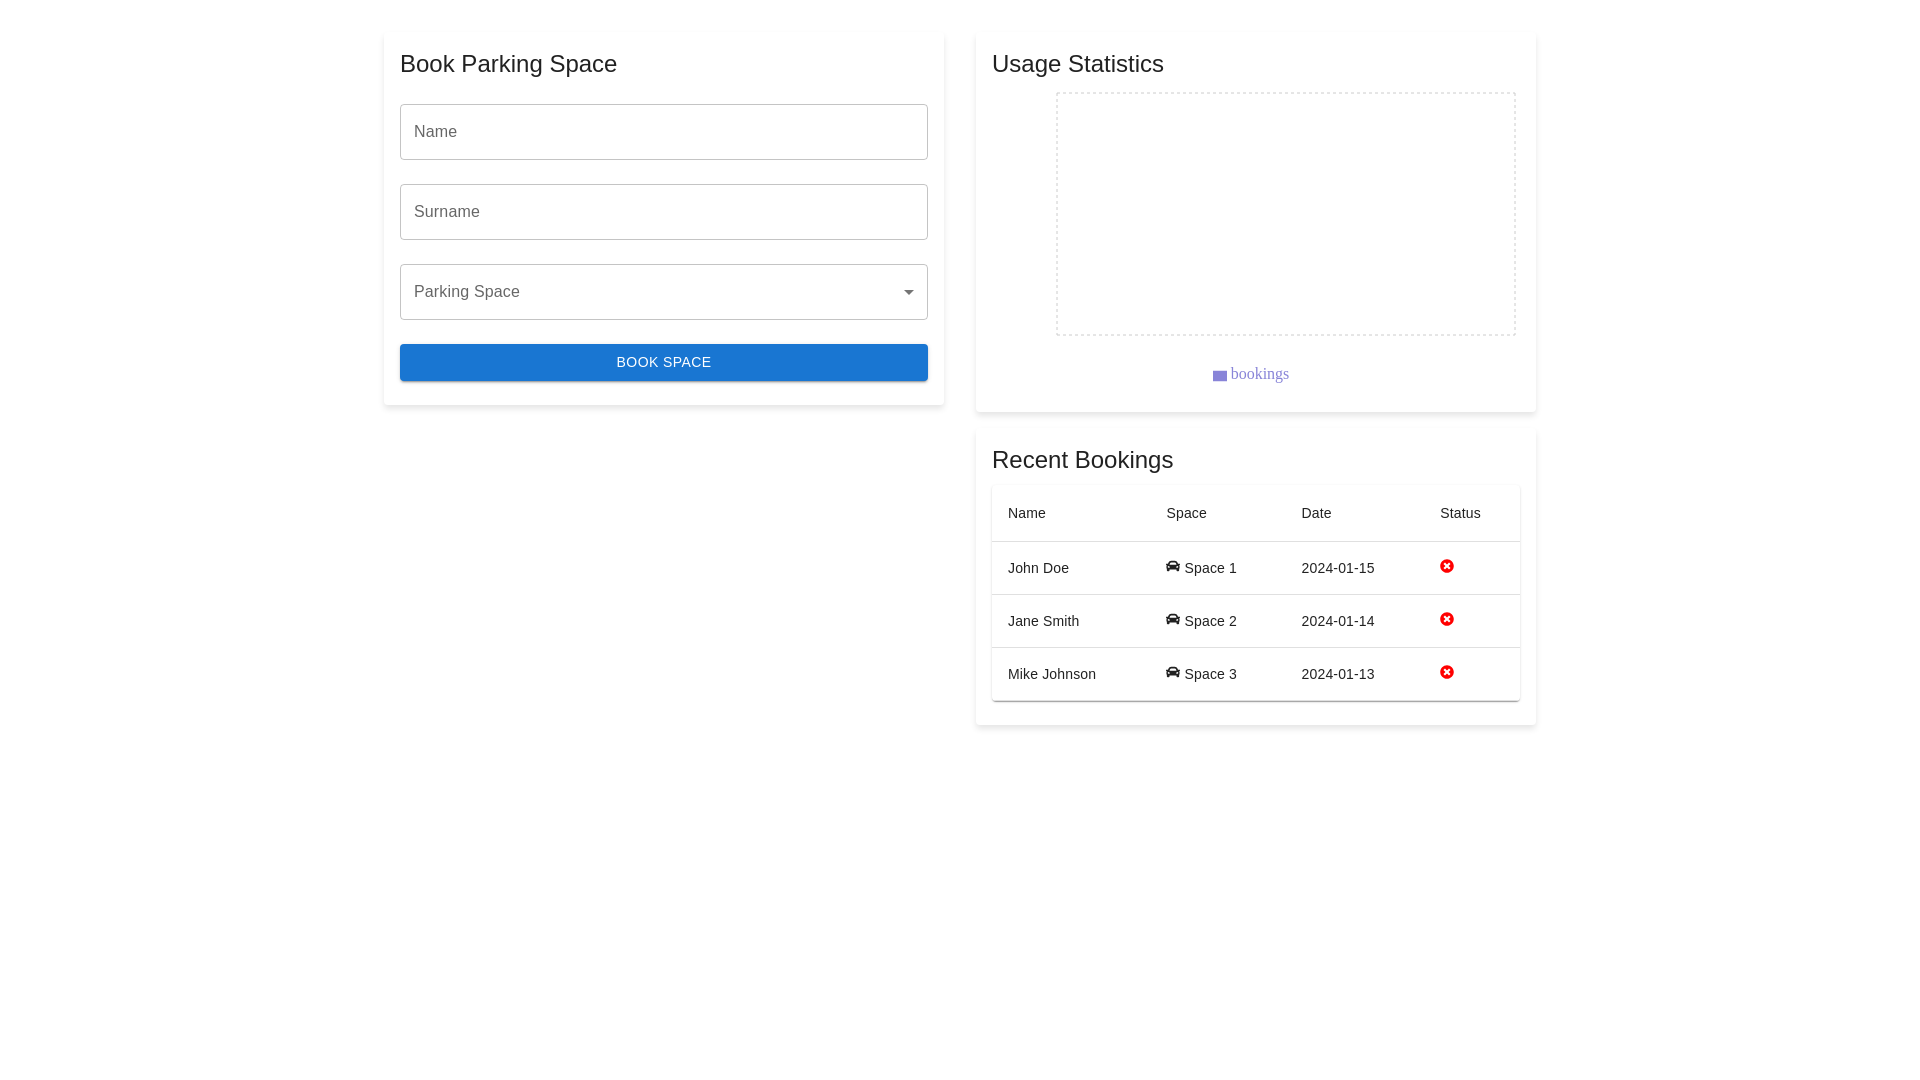
Task: Cancel Mike Johnson's booking via red X icon
Action: click(x=1447, y=672)
